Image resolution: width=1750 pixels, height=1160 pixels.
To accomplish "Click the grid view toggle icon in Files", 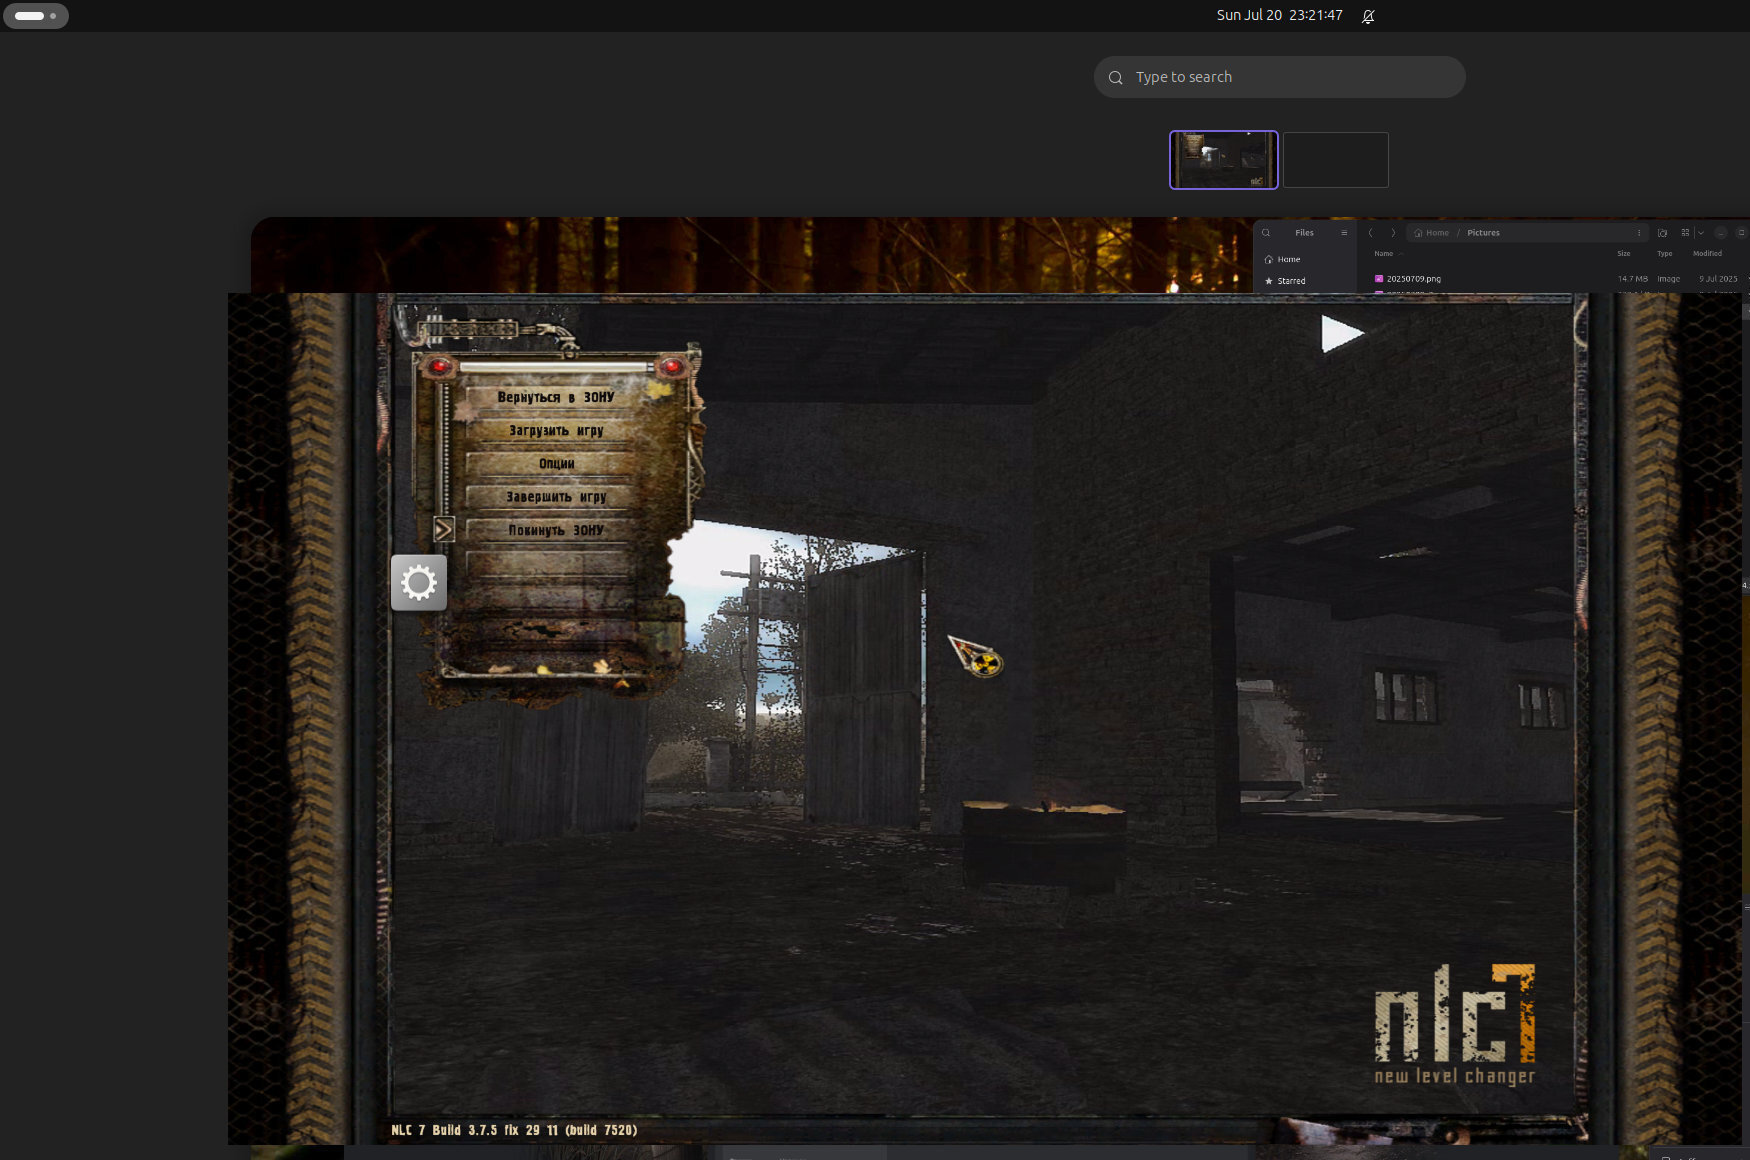I will point(1685,233).
